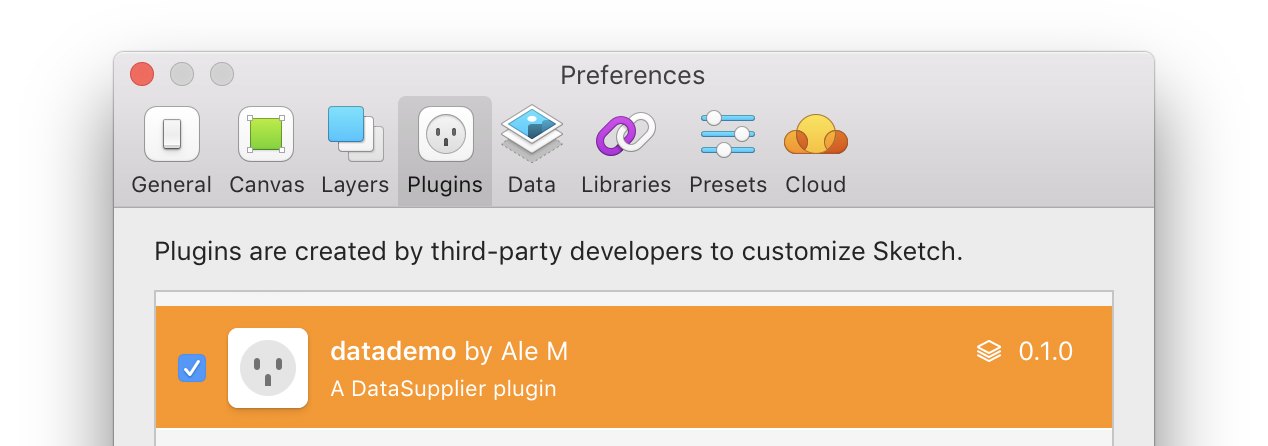Click the "A DataSupplier plugin" description text

(x=443, y=388)
